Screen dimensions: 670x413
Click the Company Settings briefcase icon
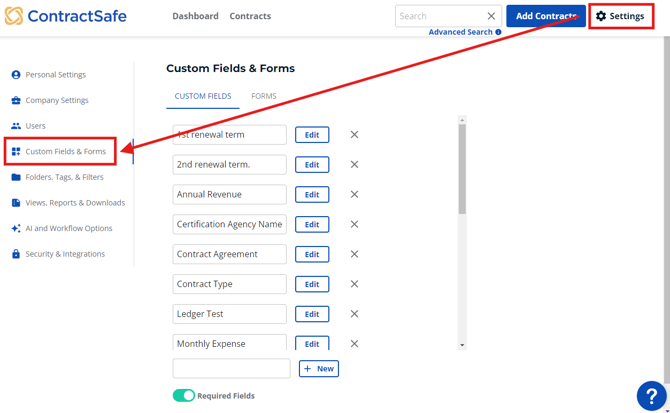16,101
